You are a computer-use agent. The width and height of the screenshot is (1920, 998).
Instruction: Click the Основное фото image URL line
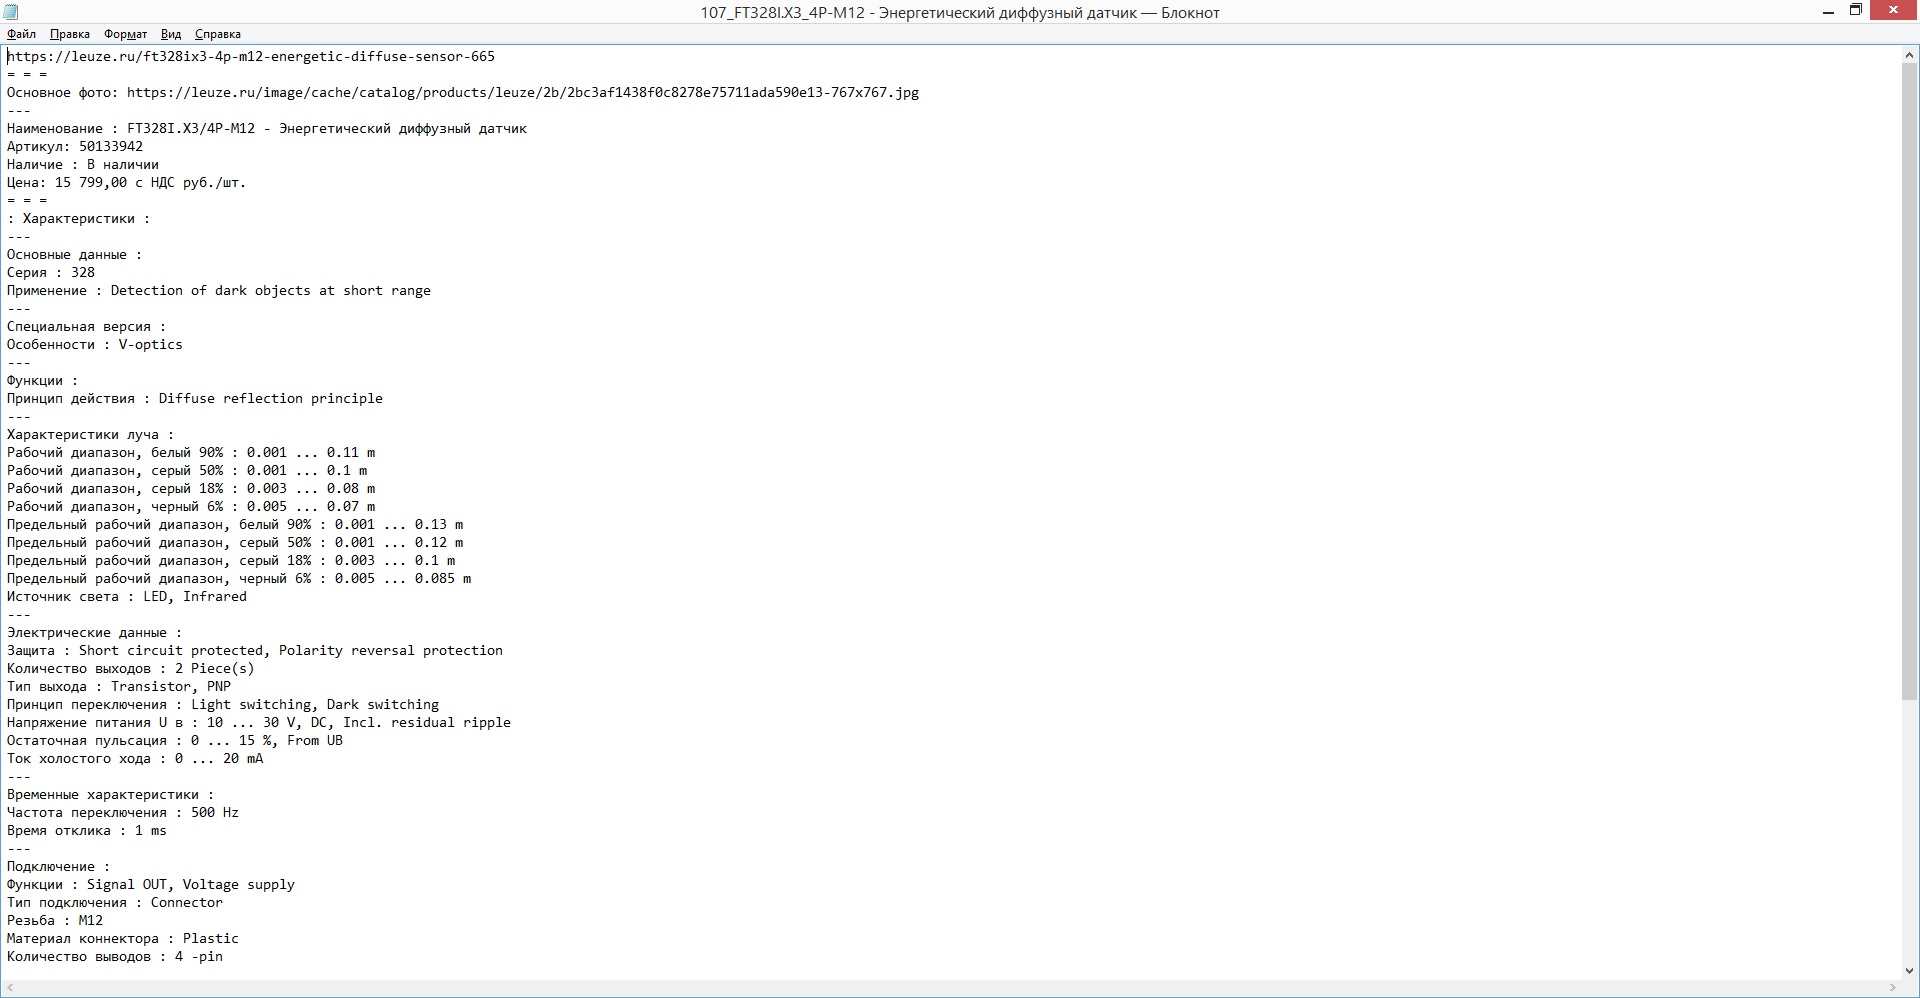click(463, 92)
